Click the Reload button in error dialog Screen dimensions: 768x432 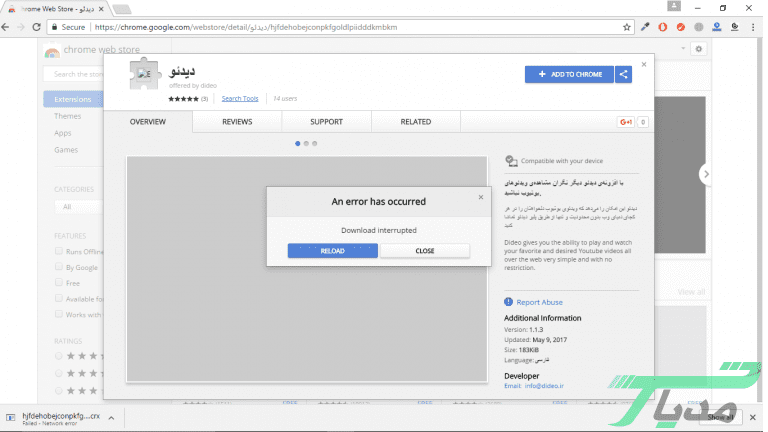(x=333, y=251)
